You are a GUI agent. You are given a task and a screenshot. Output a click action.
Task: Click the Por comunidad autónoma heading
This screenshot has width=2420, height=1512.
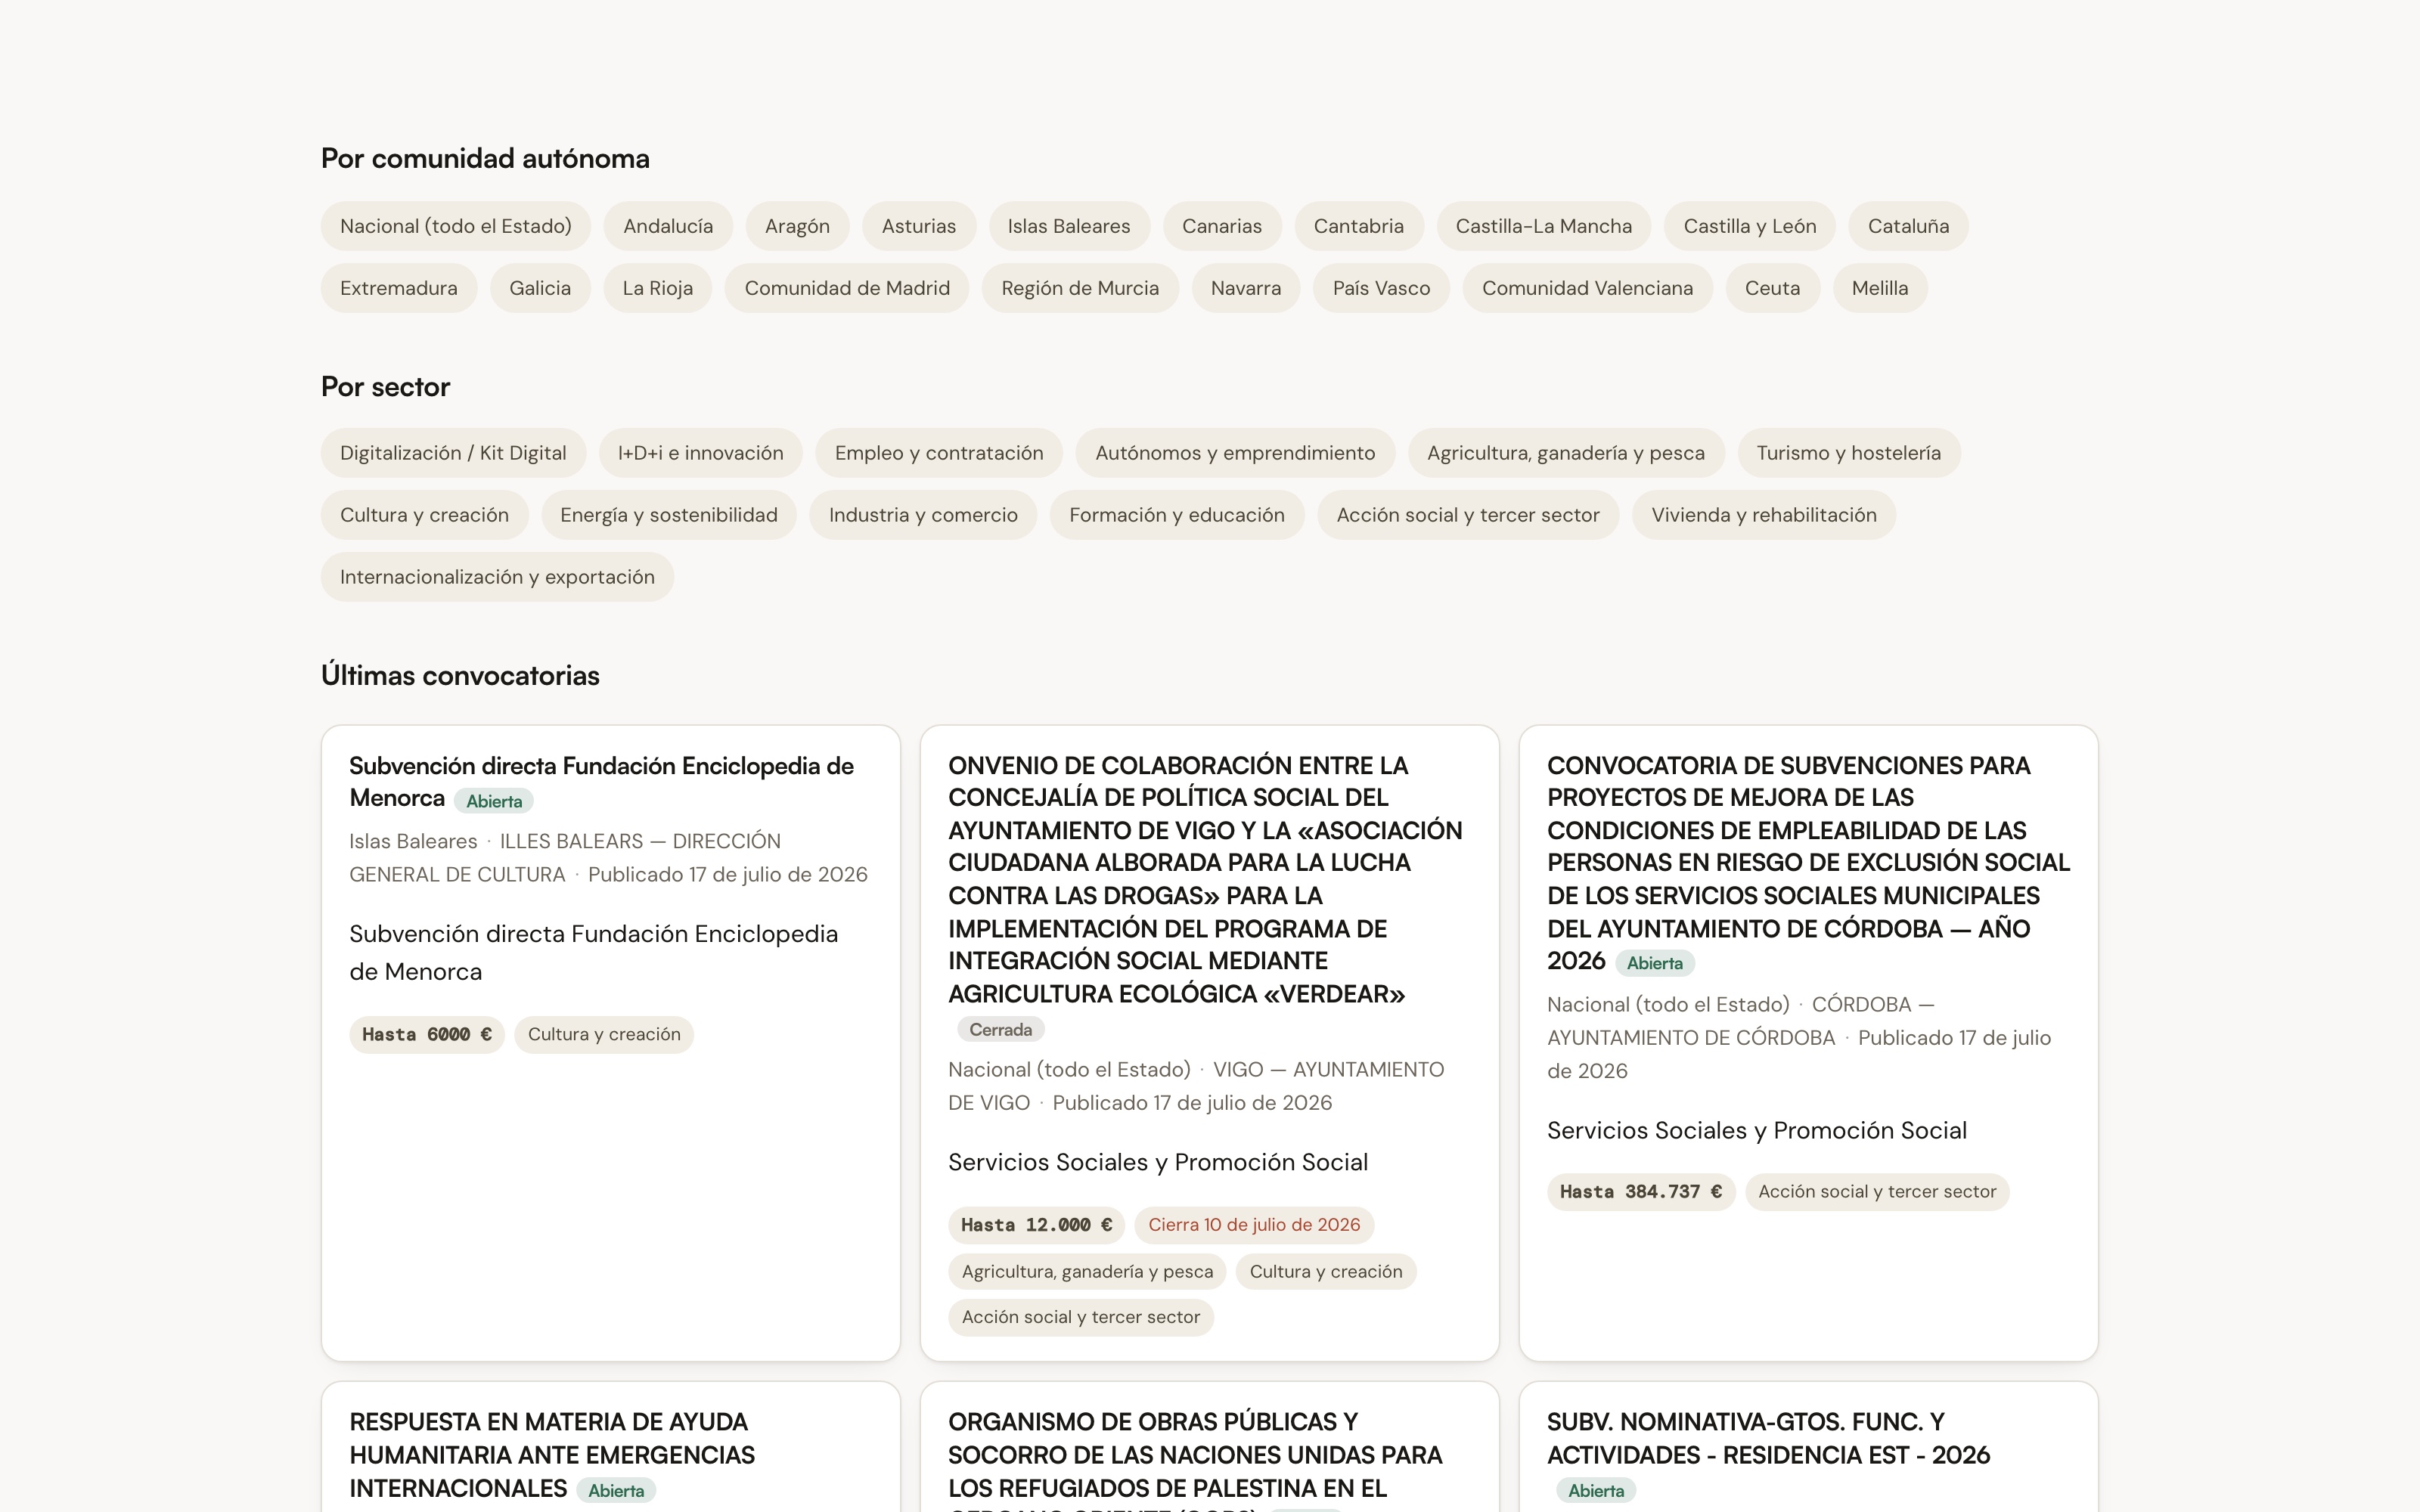point(485,159)
